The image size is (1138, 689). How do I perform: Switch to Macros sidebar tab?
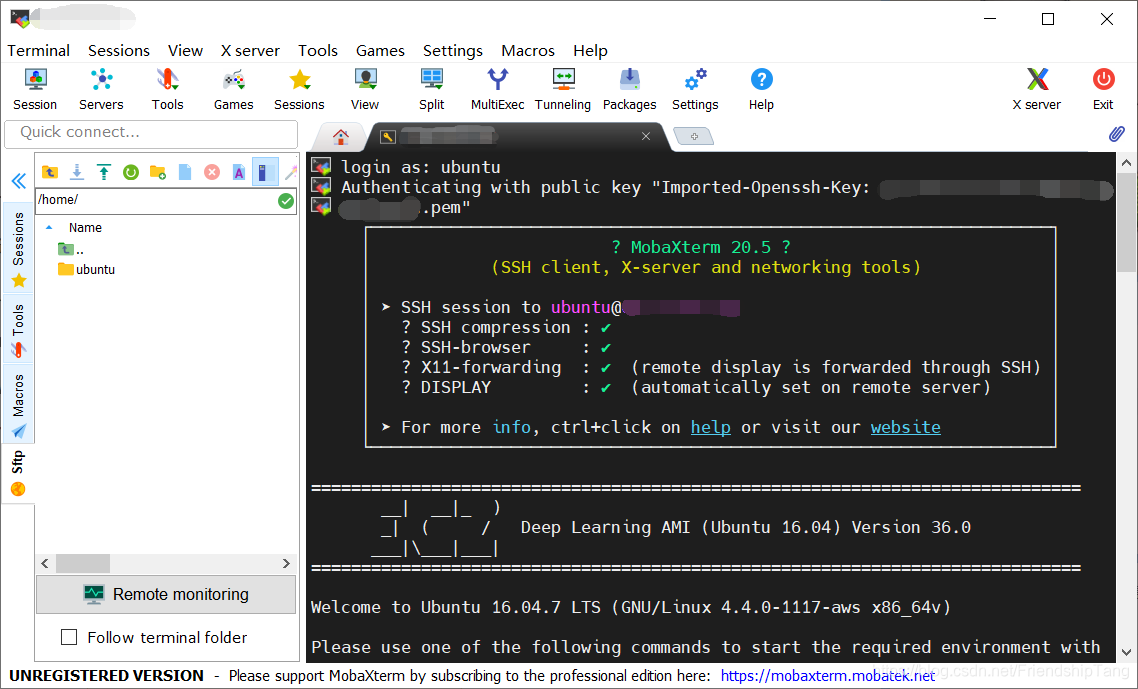click(x=18, y=404)
